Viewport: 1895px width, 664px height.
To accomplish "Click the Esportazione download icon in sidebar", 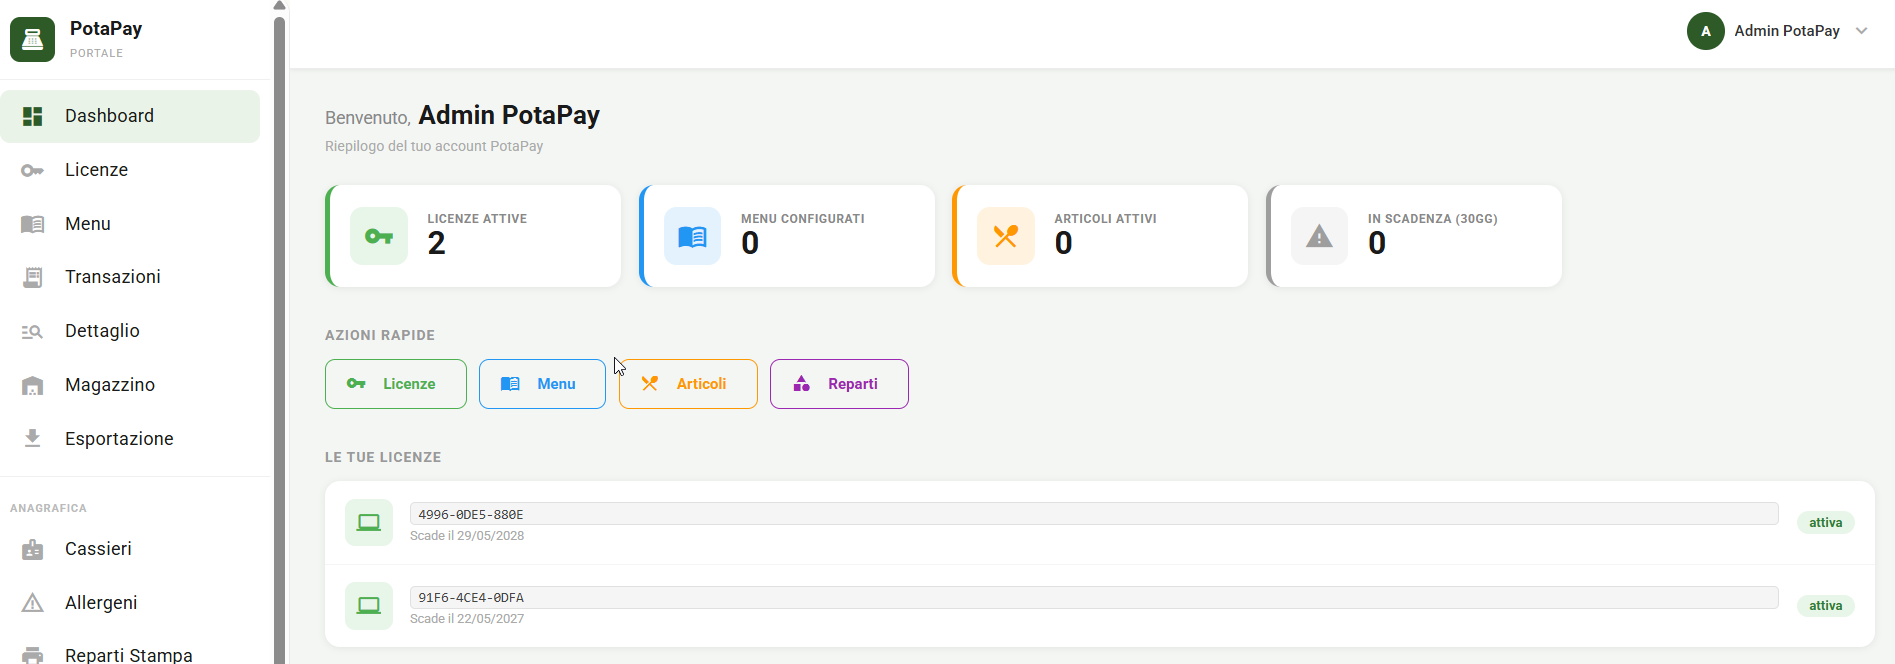I will coord(32,438).
